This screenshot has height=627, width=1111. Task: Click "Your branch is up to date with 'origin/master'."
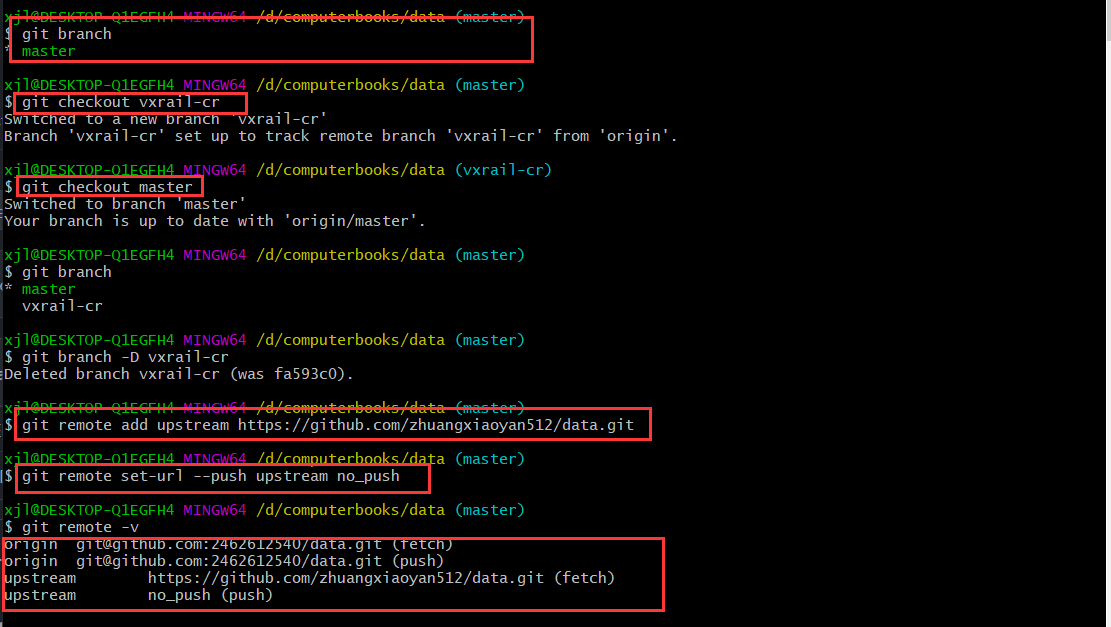click(215, 221)
